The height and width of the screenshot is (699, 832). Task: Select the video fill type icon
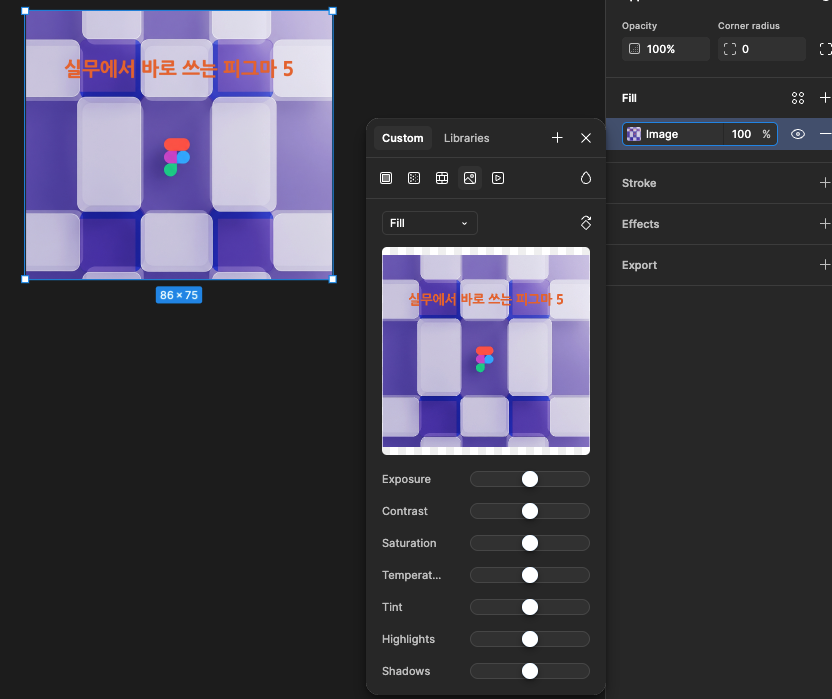tap(498, 178)
